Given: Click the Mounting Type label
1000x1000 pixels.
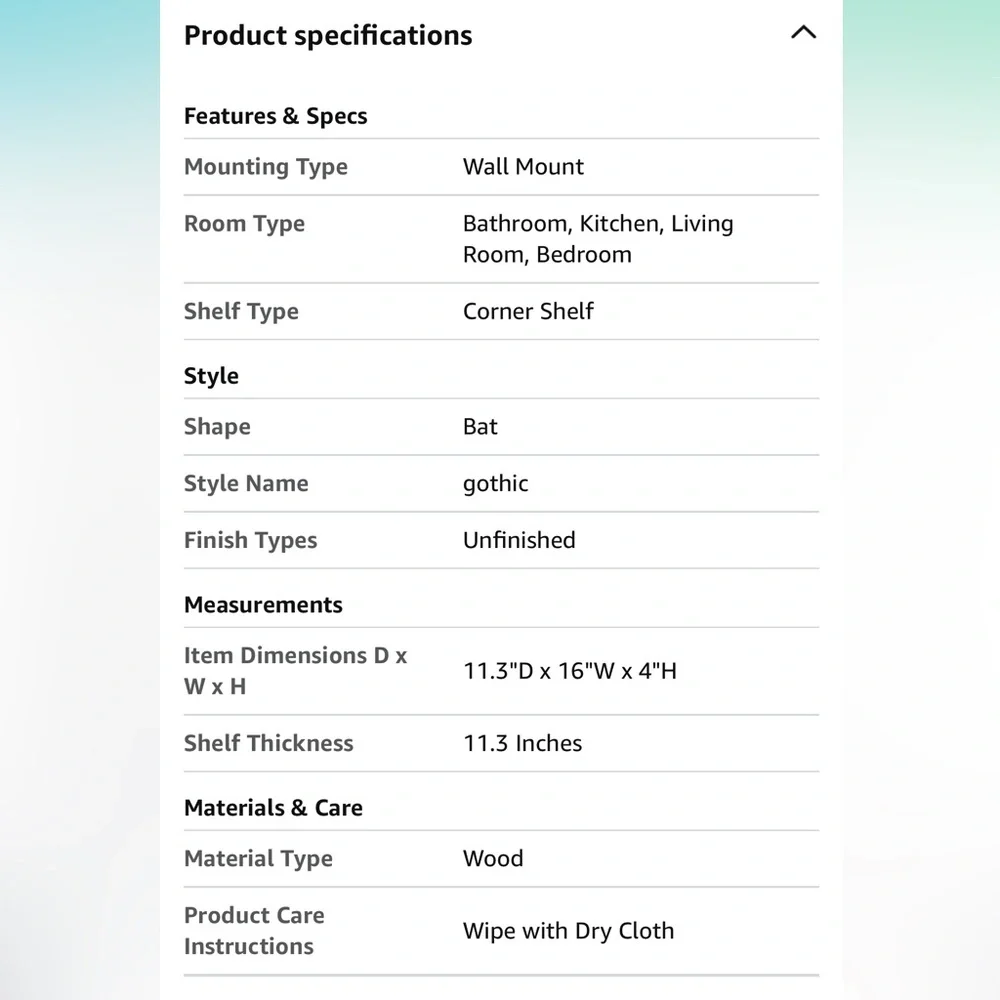Looking at the screenshot, I should (x=266, y=167).
